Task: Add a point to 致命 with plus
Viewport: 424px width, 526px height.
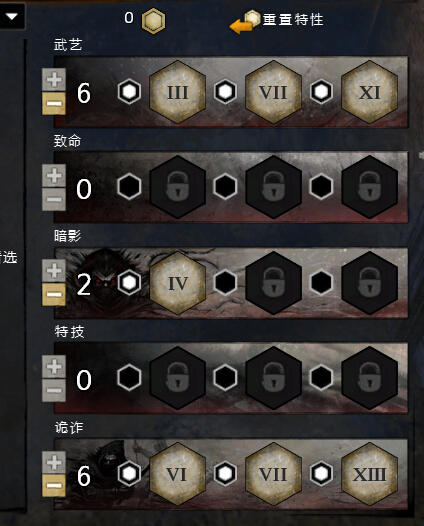Action: (54, 175)
